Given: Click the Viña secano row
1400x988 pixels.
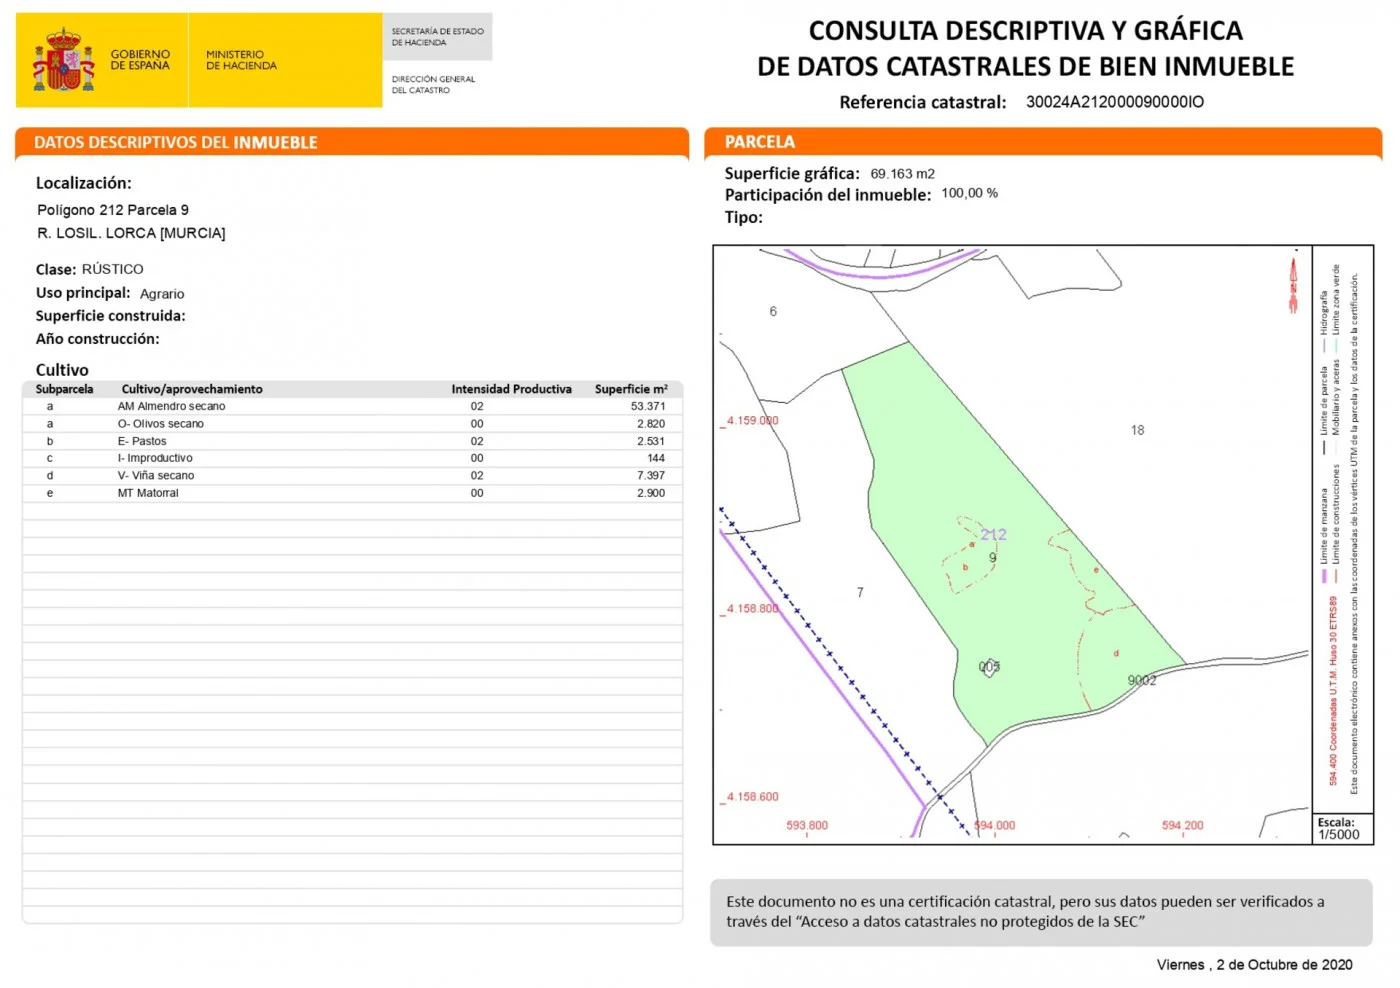Looking at the screenshot, I should click(x=352, y=476).
